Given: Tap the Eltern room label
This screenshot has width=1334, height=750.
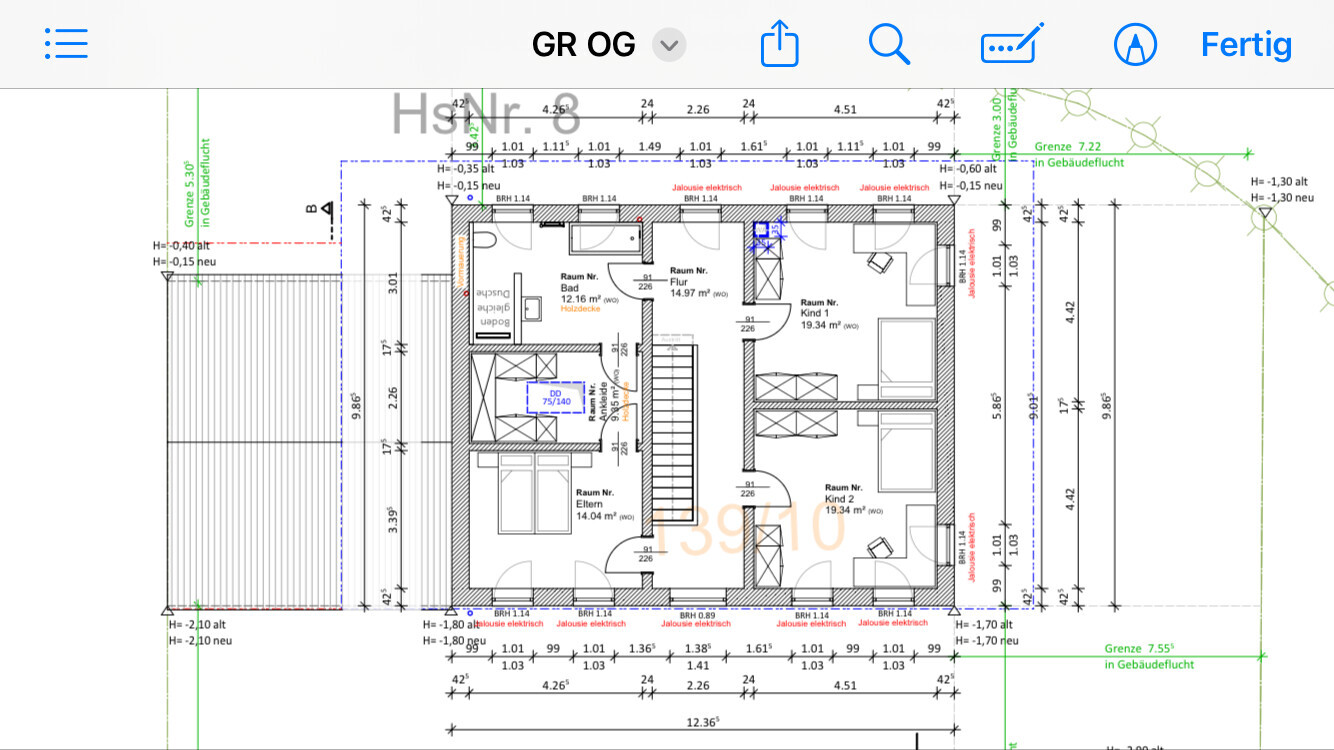Looking at the screenshot, I should [x=589, y=504].
